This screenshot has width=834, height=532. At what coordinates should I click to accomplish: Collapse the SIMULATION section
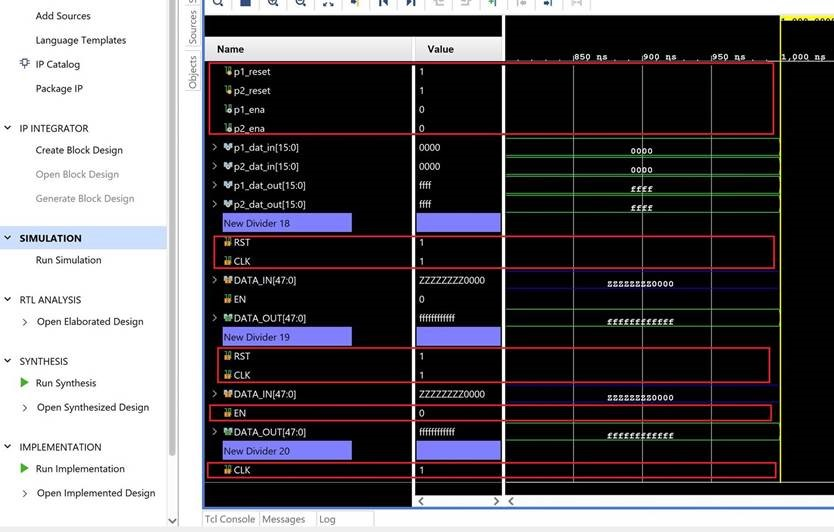[x=9, y=238]
